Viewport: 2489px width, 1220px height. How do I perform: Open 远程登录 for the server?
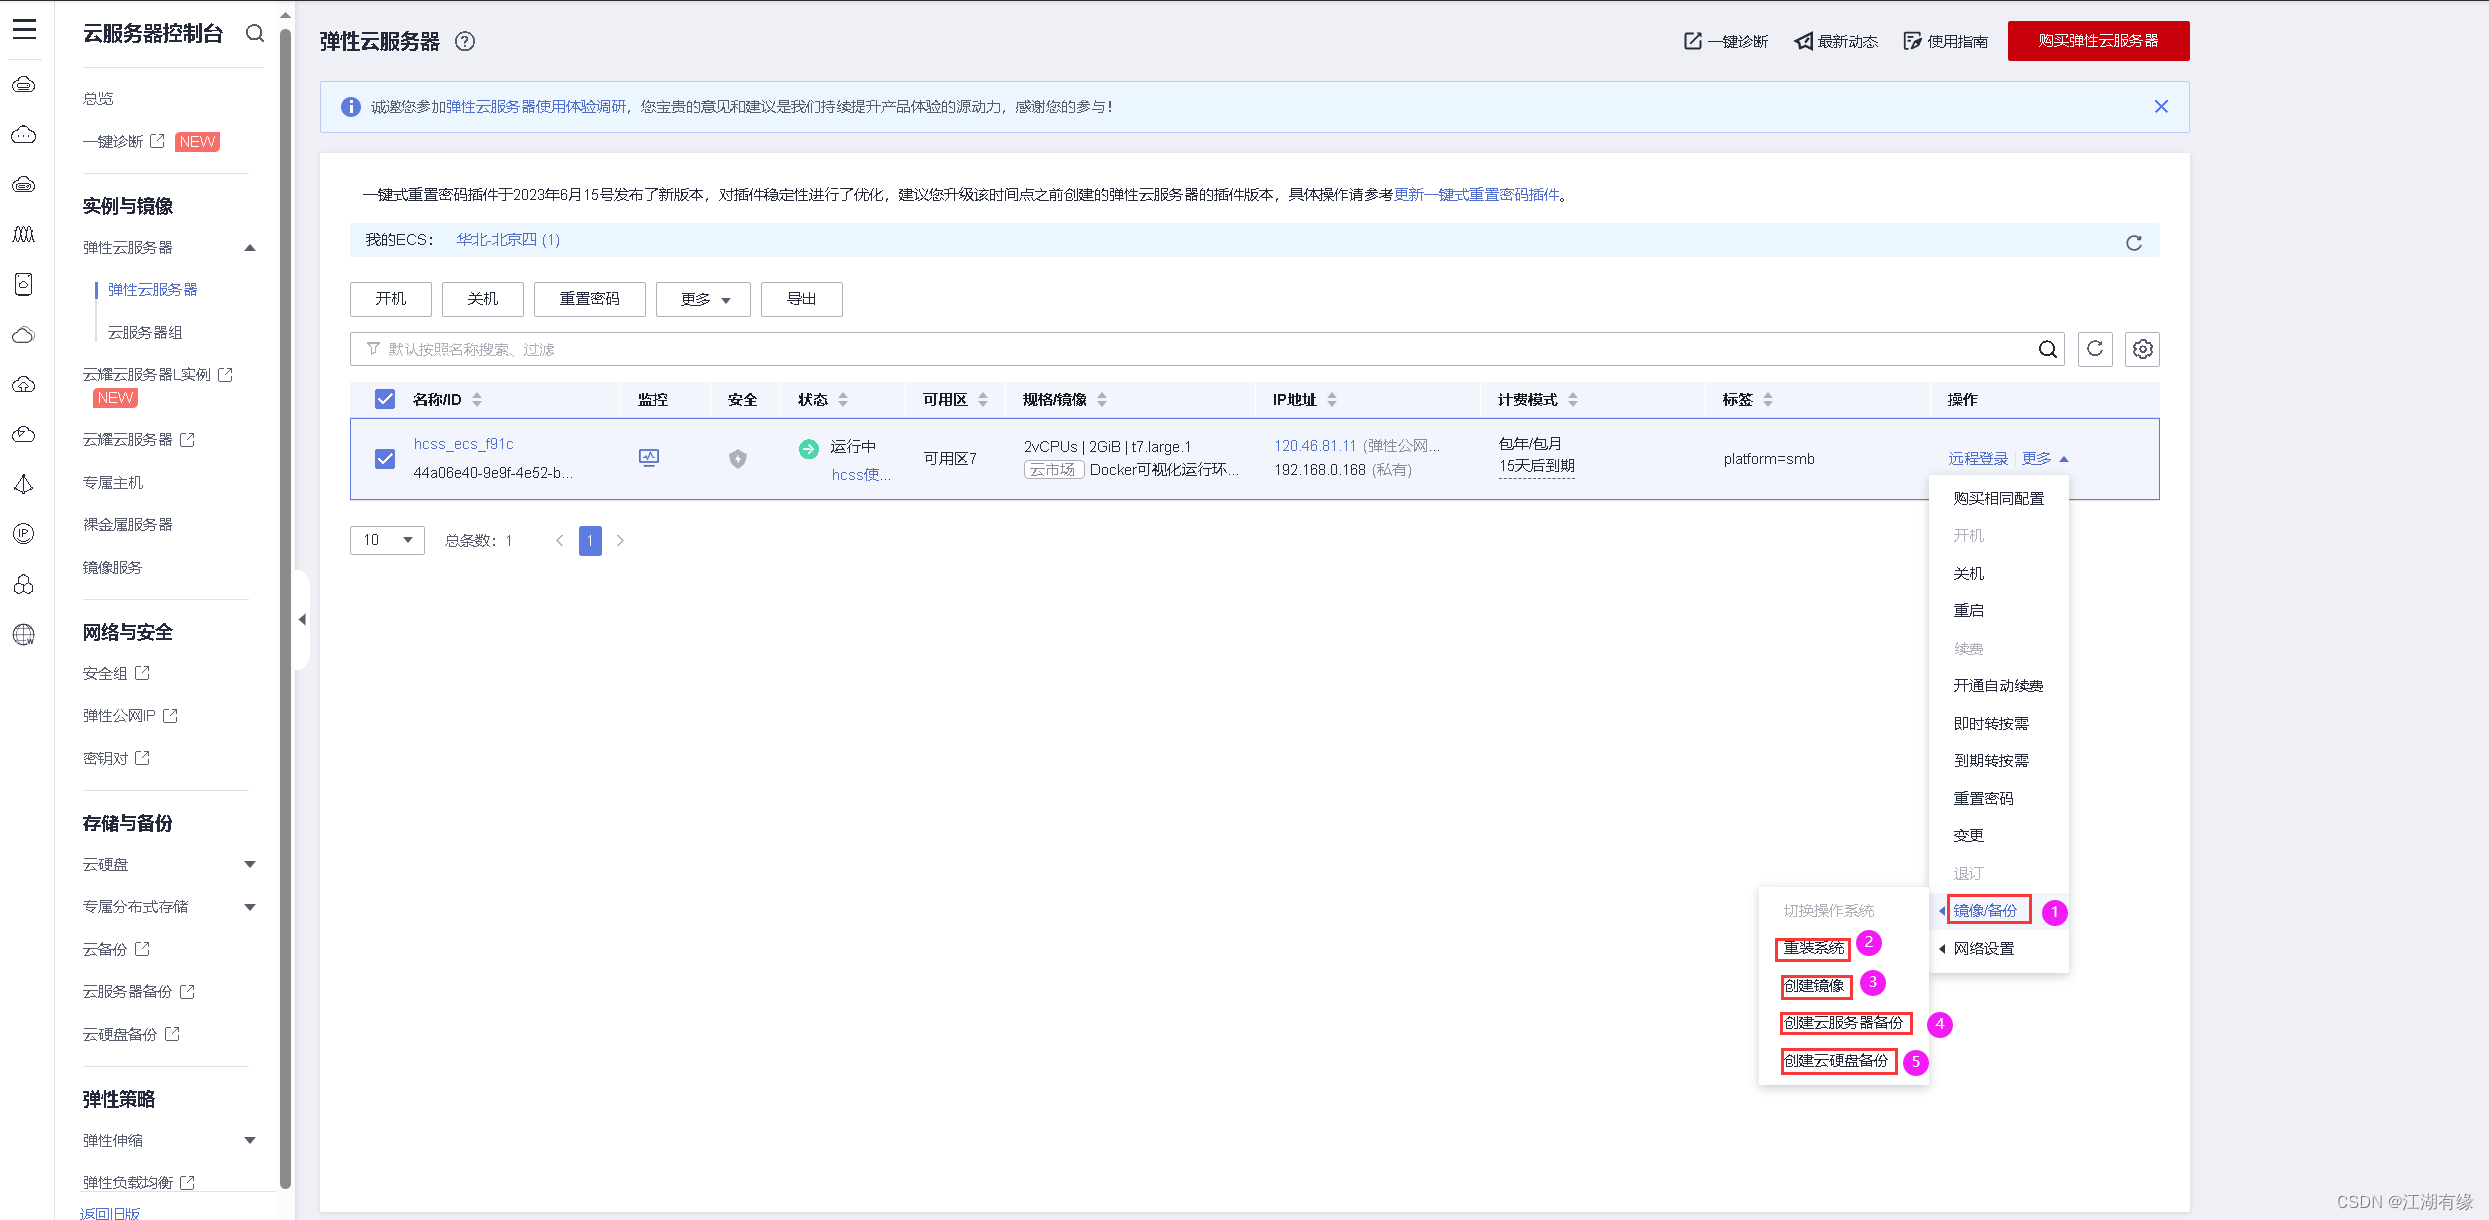pos(1977,458)
